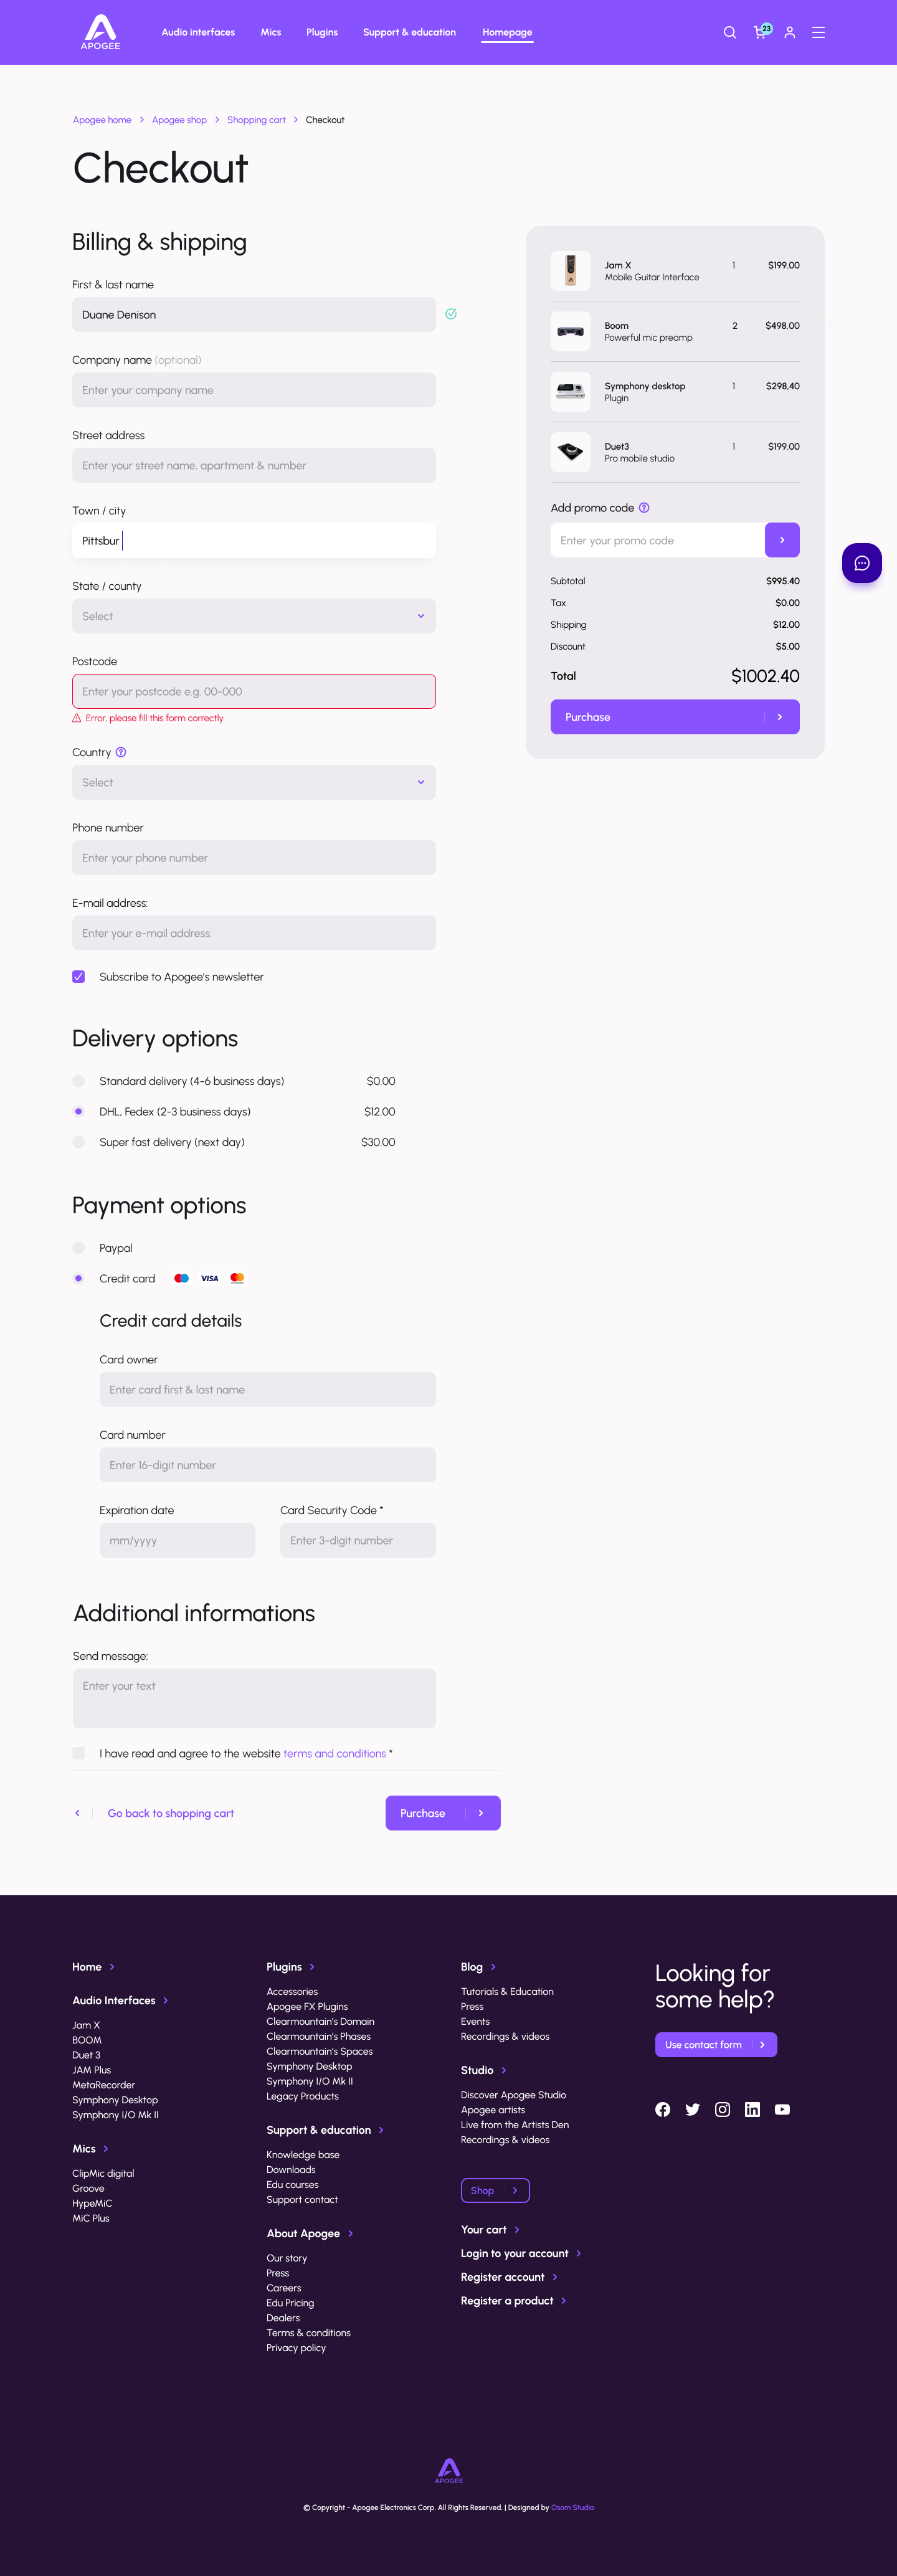Open the search icon in header
Image resolution: width=897 pixels, height=2576 pixels.
[x=730, y=32]
